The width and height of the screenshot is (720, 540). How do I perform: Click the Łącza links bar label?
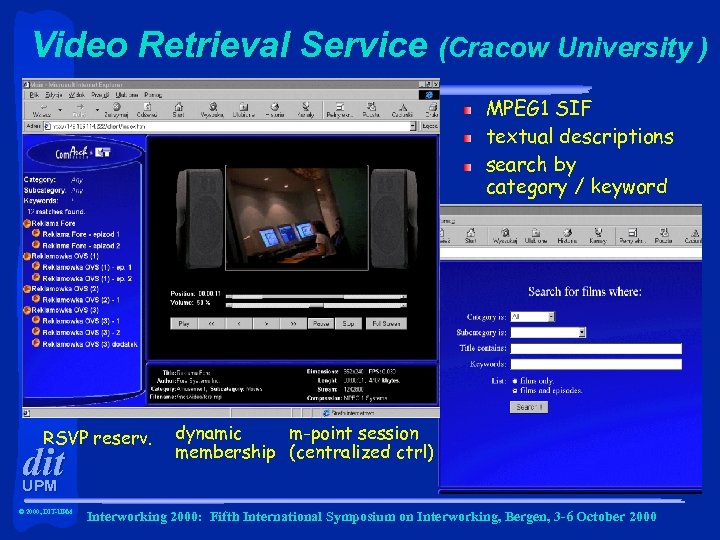tap(430, 126)
